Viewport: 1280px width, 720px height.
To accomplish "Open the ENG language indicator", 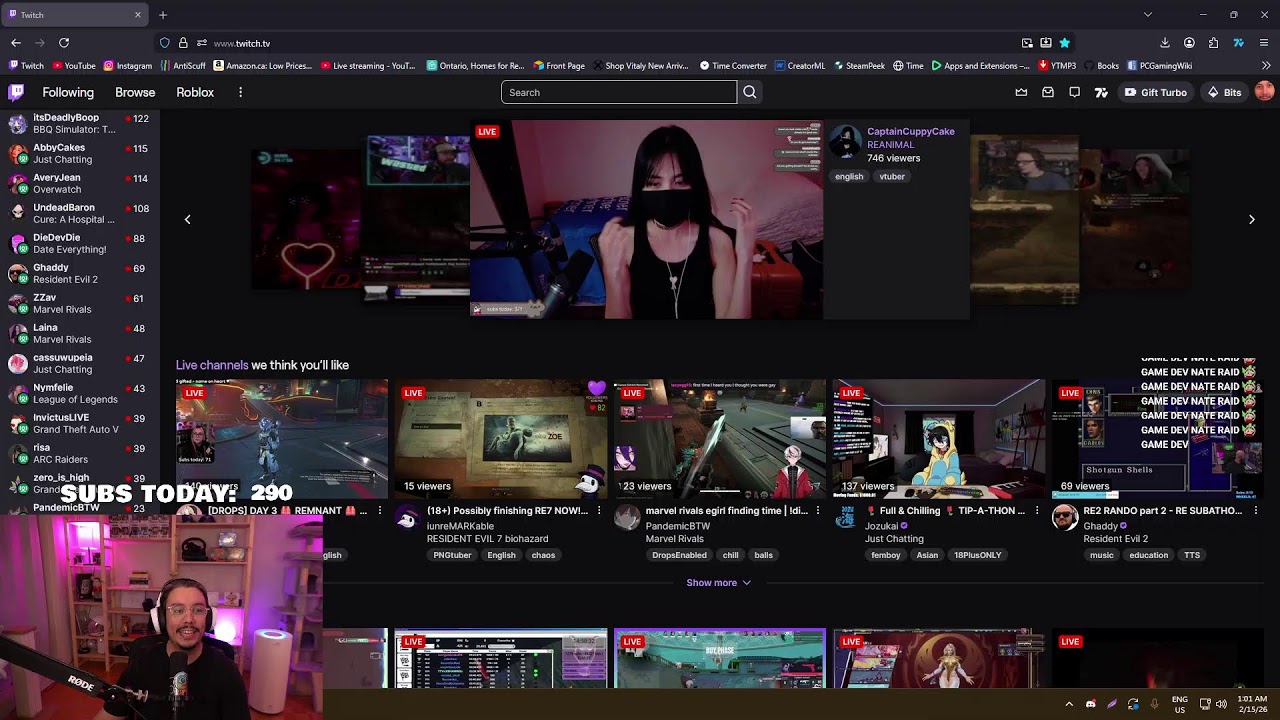I will coord(1180,704).
